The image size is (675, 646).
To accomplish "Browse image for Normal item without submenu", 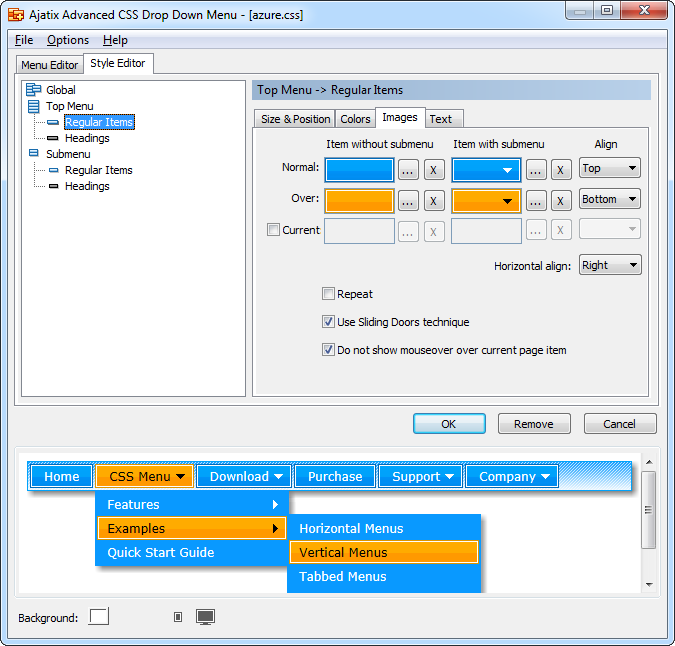I will [x=408, y=170].
